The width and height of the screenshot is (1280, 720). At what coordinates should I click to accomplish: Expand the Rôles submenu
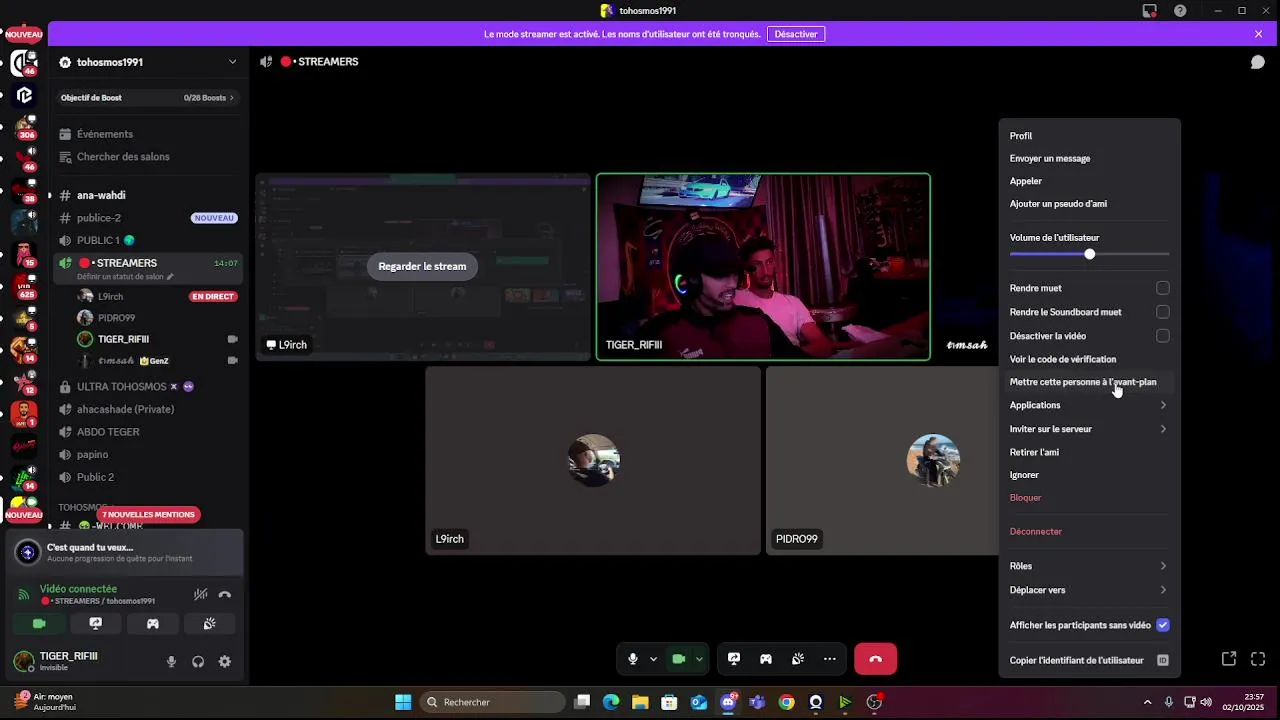(x=1089, y=566)
